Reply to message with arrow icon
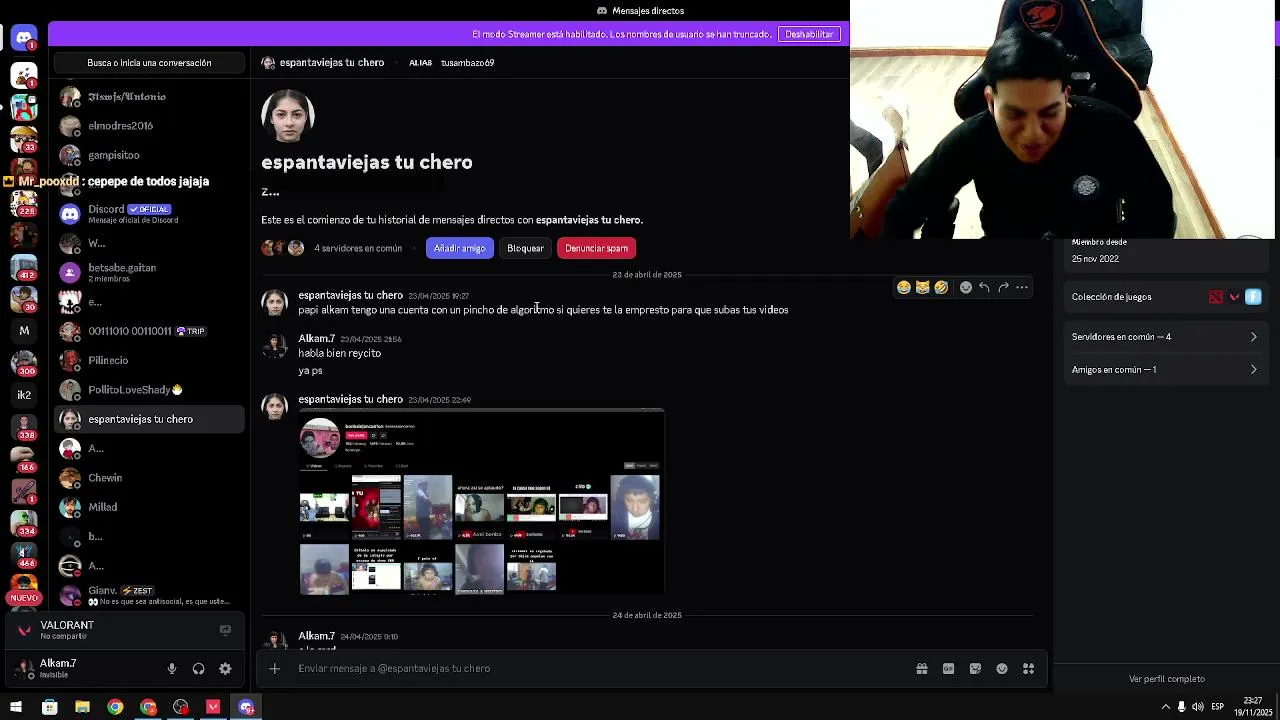 pos(984,287)
